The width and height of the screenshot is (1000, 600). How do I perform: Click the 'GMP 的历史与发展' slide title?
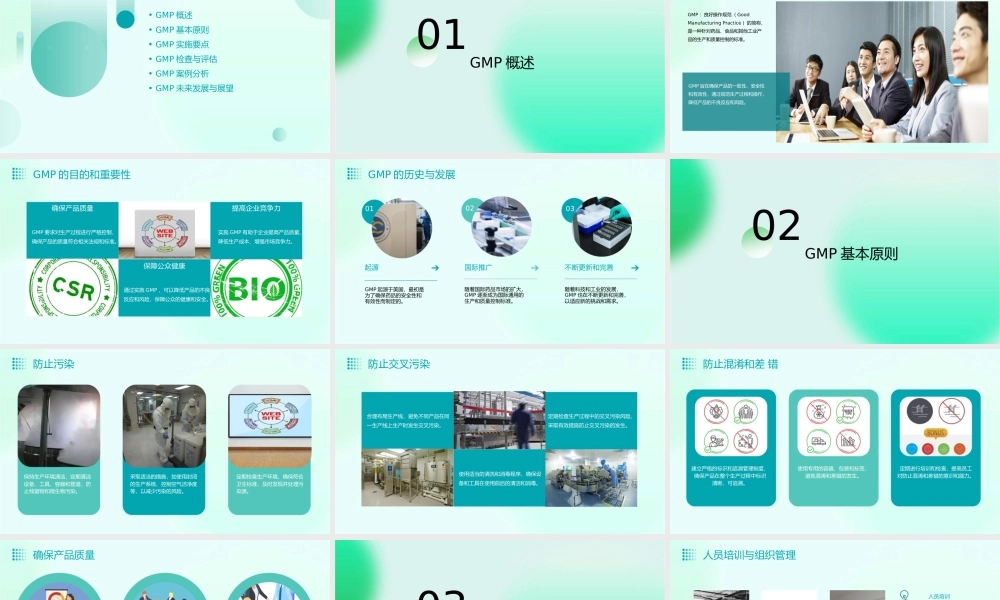[x=411, y=174]
